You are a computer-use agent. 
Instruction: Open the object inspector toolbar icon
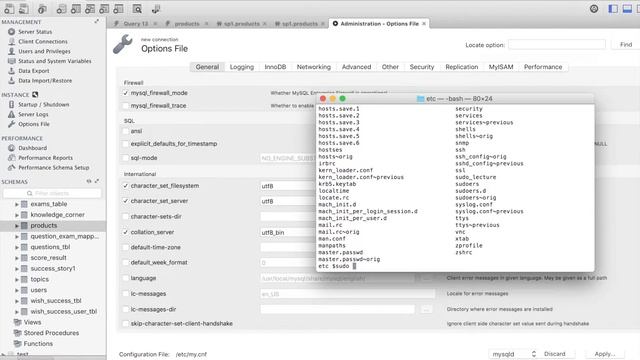click(42, 9)
